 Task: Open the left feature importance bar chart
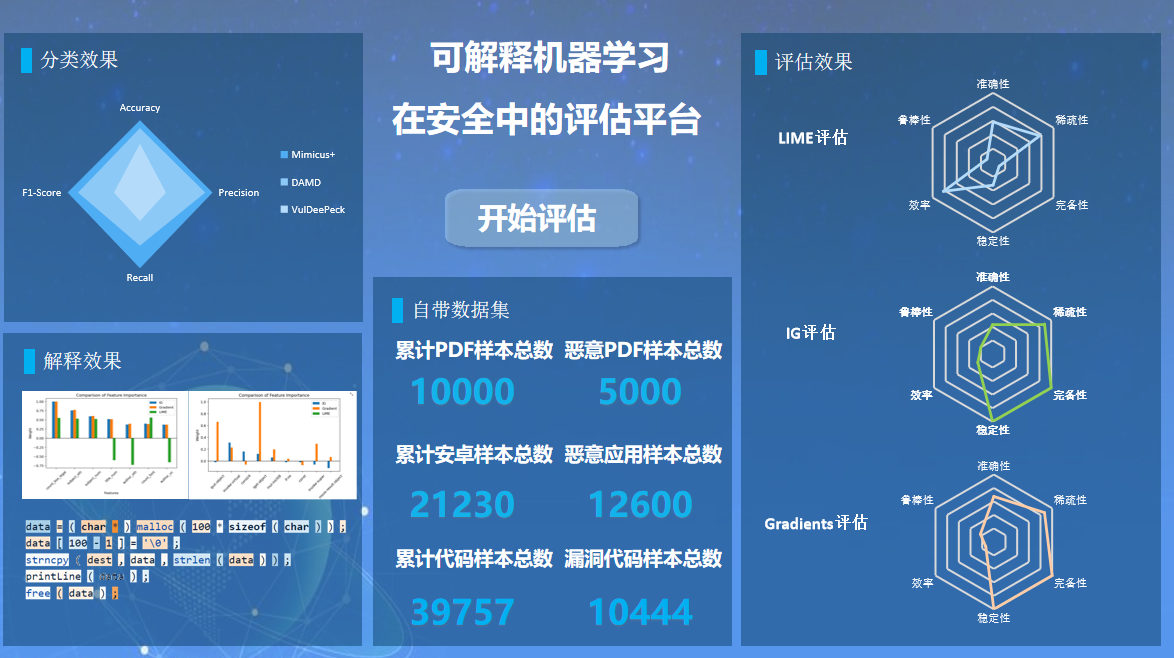[106, 444]
